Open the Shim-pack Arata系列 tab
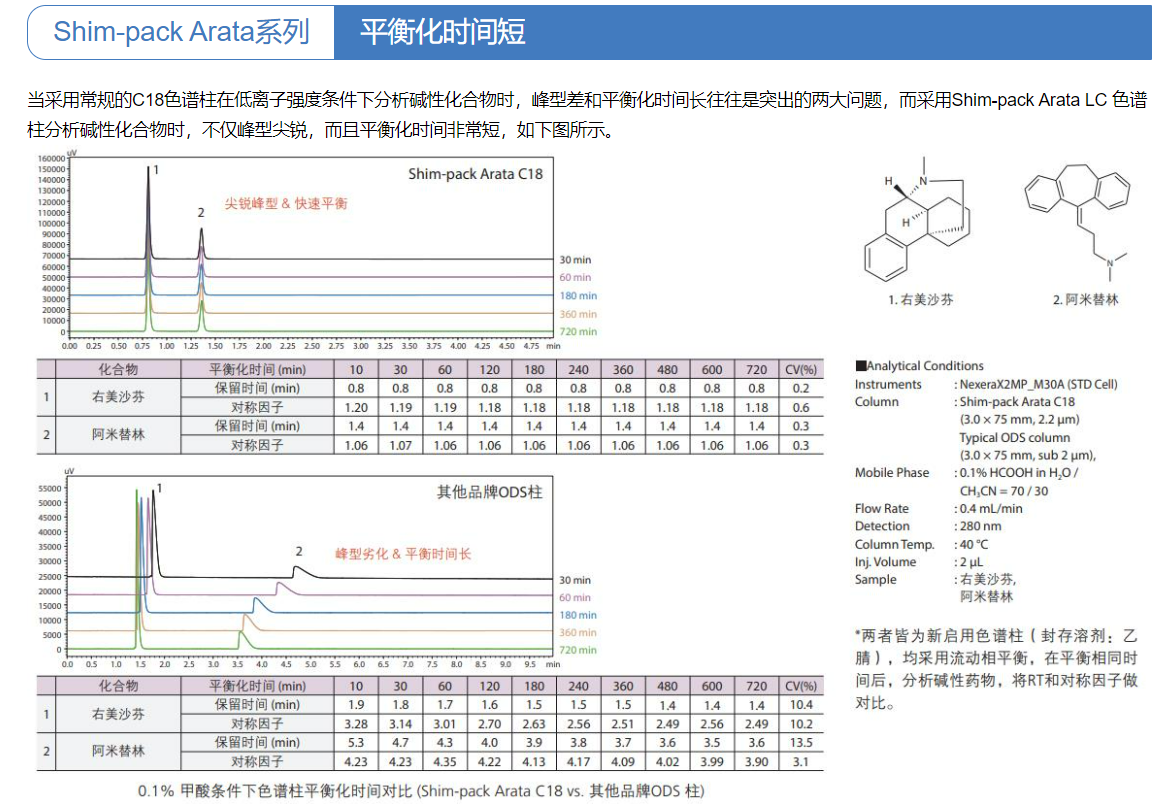Viewport: 1171px width, 804px height. tap(181, 32)
